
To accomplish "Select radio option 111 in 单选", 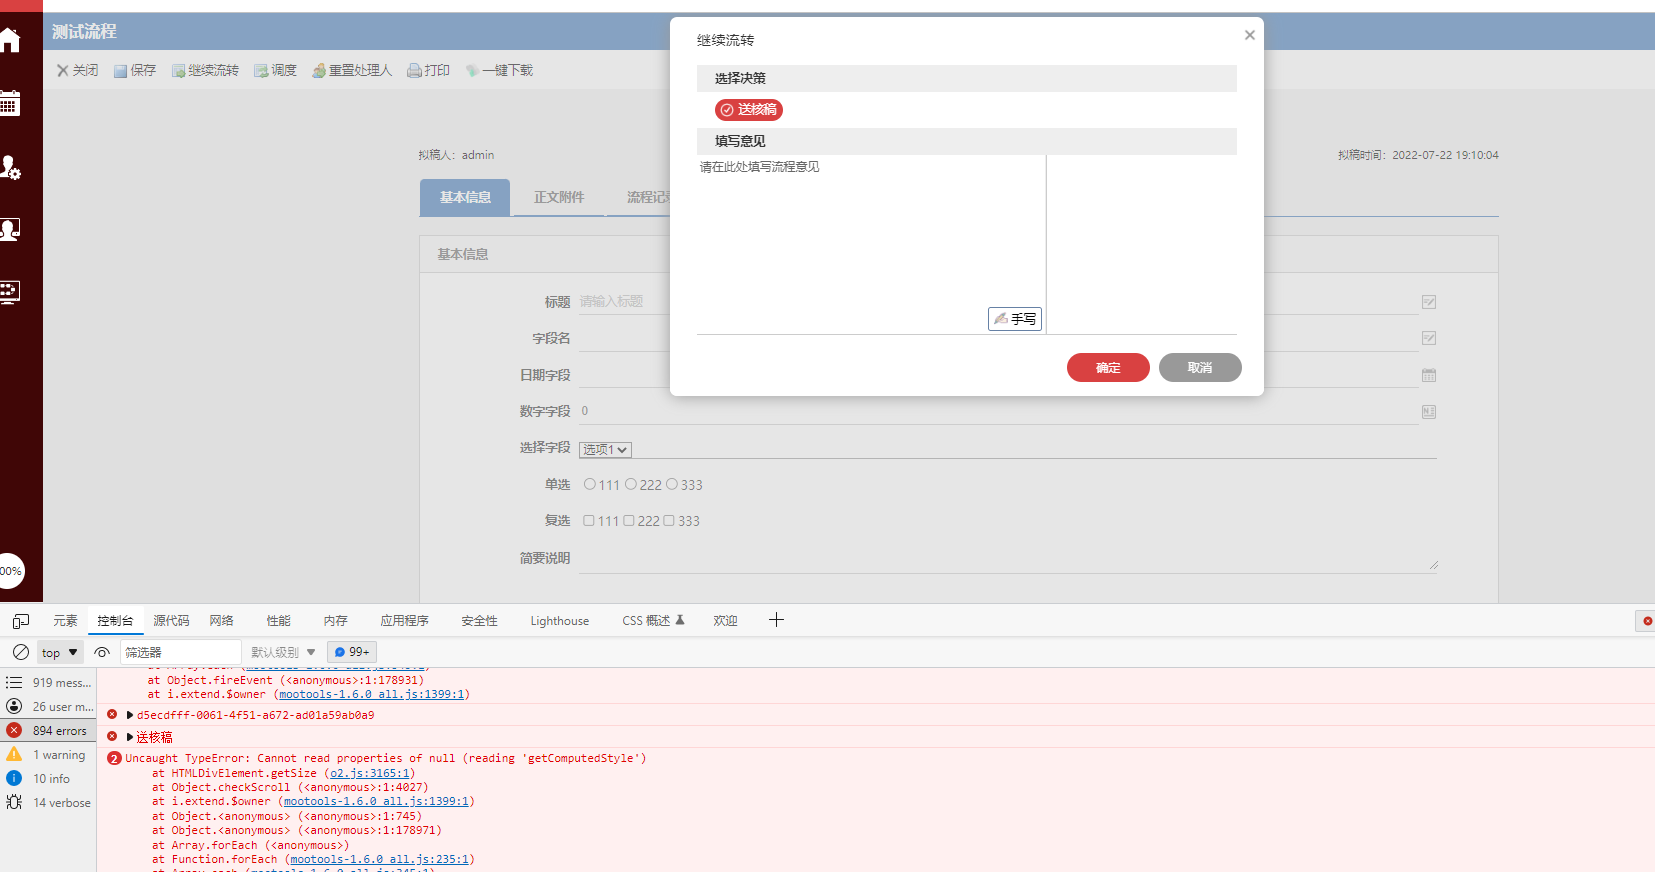I will point(590,485).
